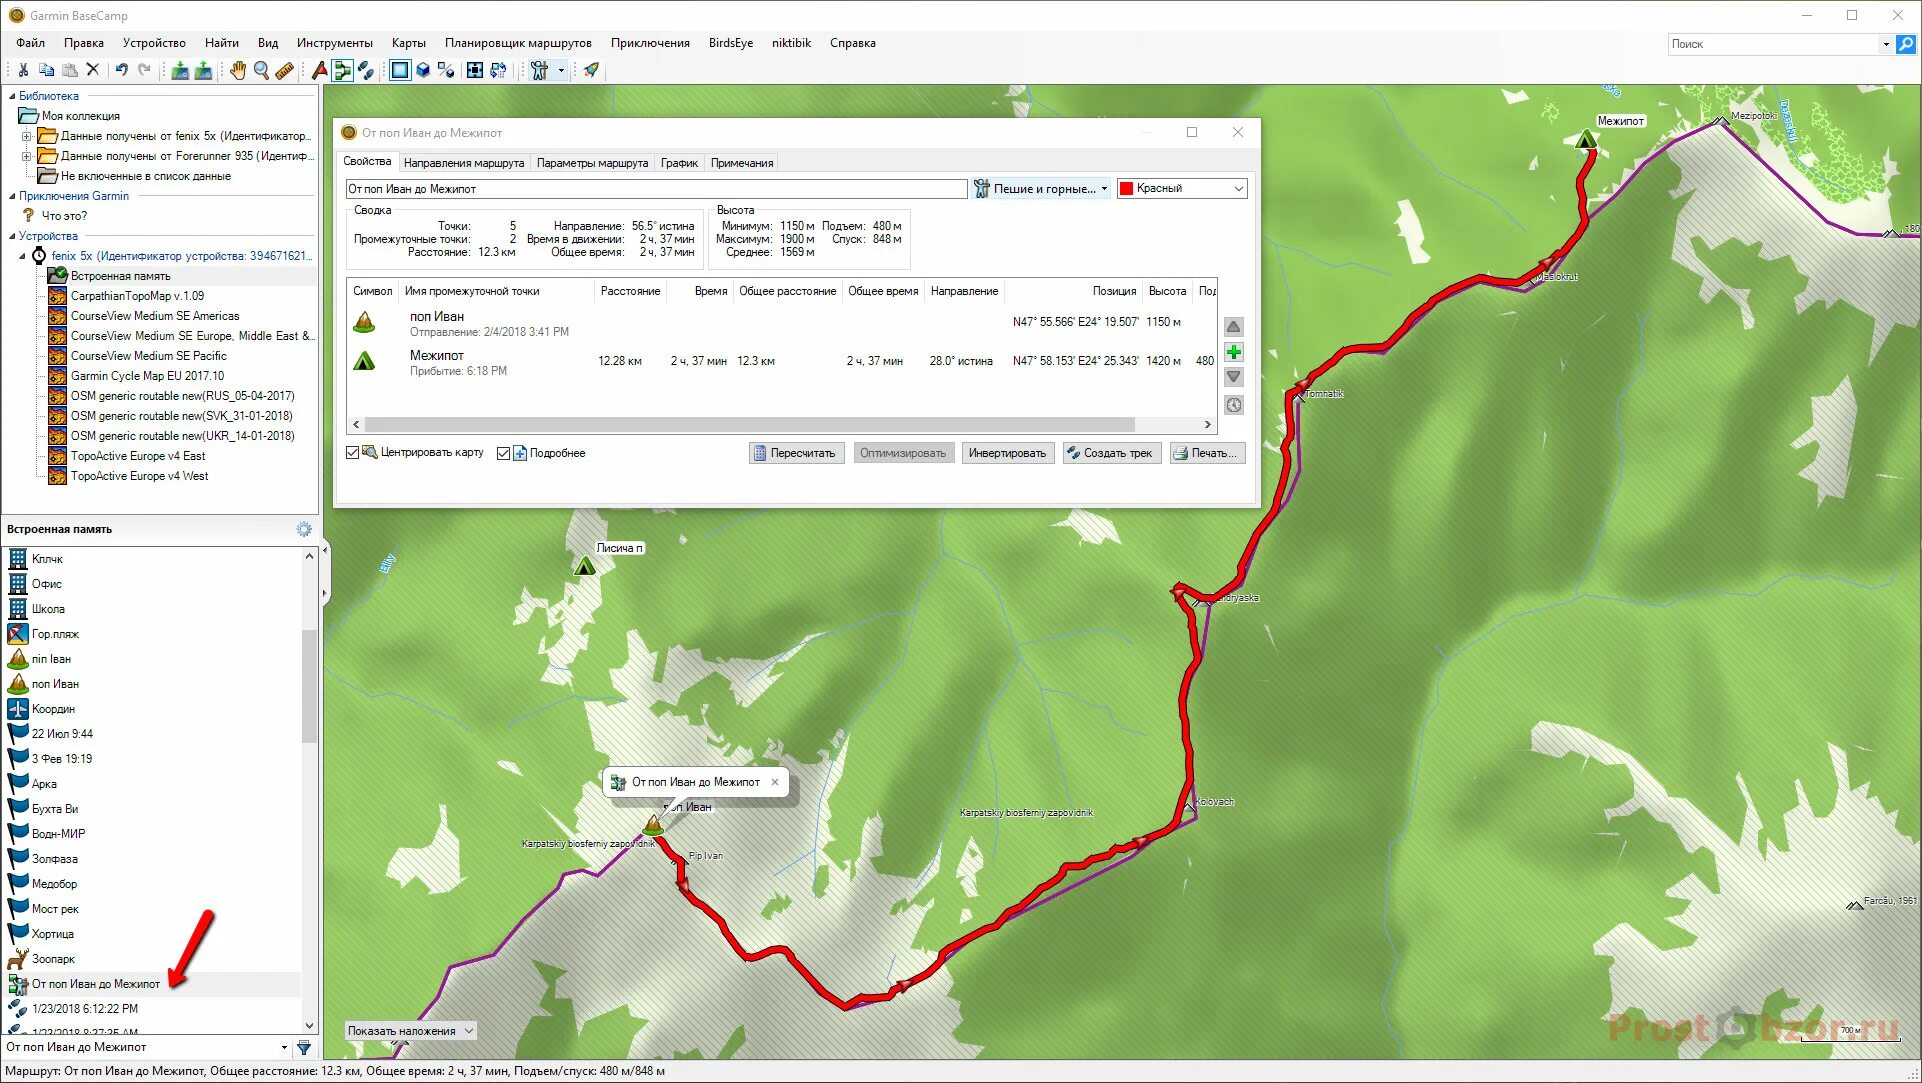
Task: Switch to 3D map view icon
Action: point(423,70)
